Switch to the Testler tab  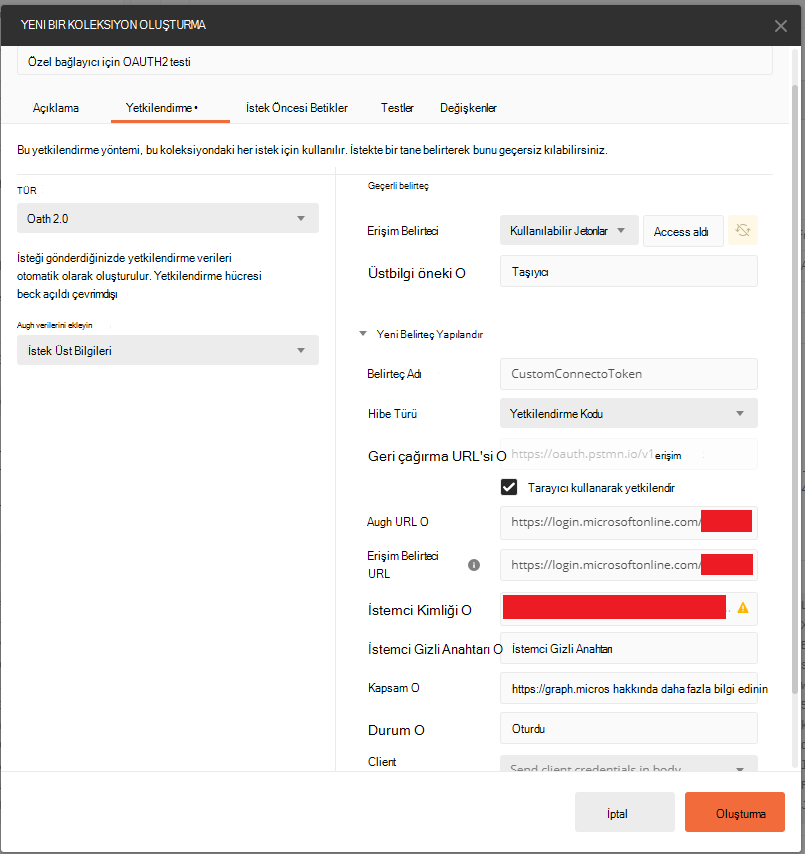pyautogui.click(x=397, y=108)
